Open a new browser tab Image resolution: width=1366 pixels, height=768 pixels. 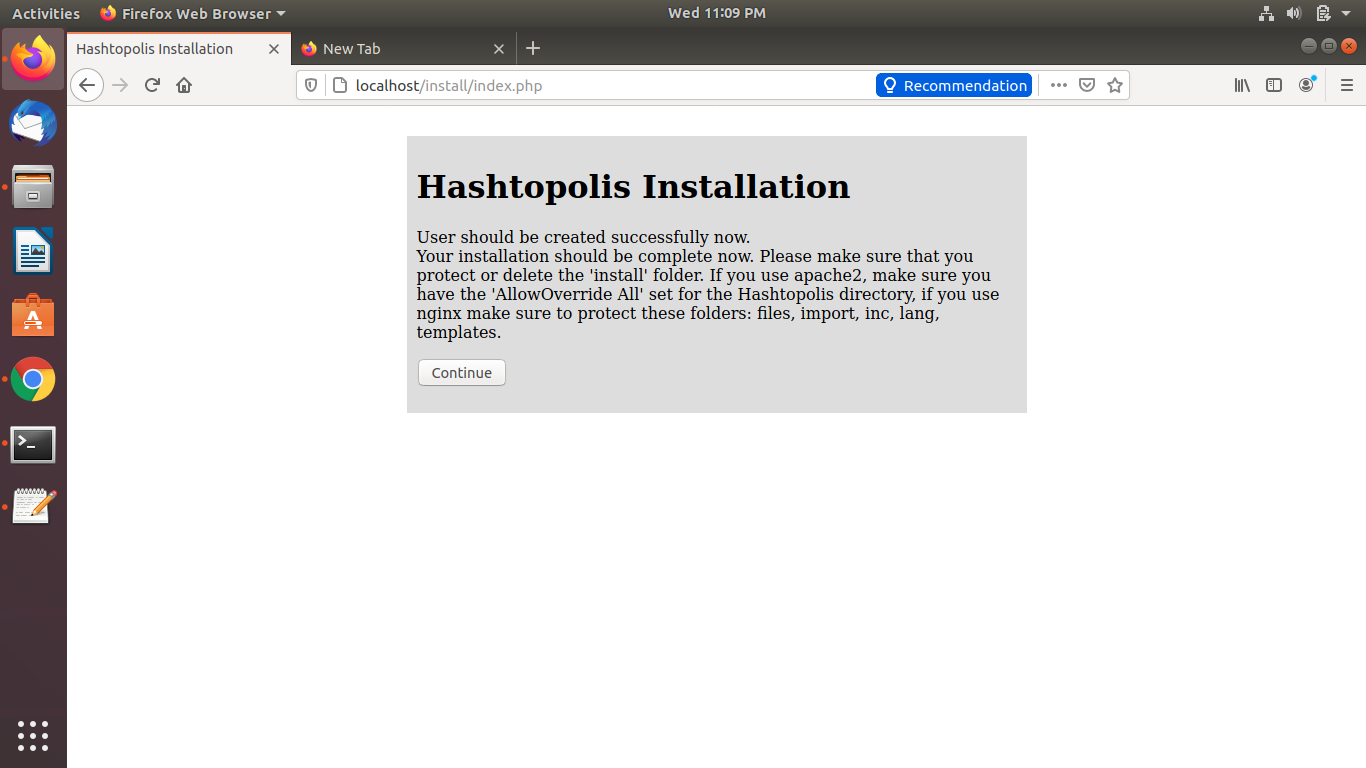[x=533, y=48]
